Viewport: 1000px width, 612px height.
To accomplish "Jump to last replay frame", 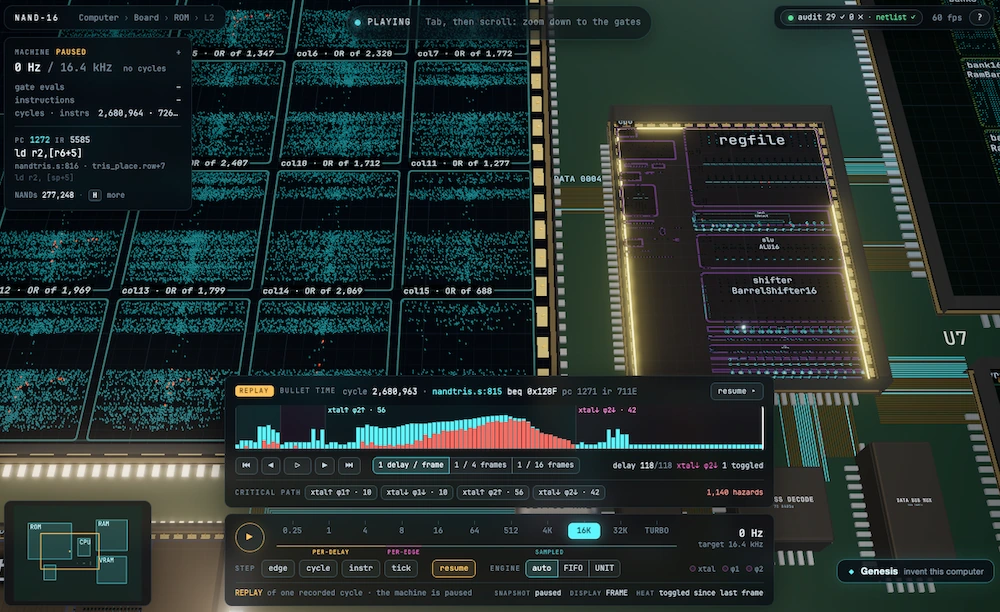I will coord(349,465).
